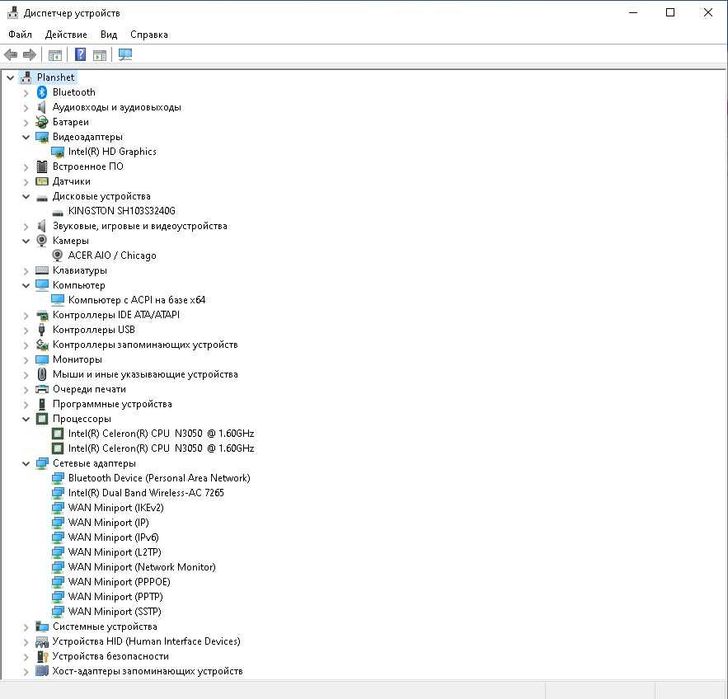Click the Forward arrow toolbar icon

(x=30, y=55)
